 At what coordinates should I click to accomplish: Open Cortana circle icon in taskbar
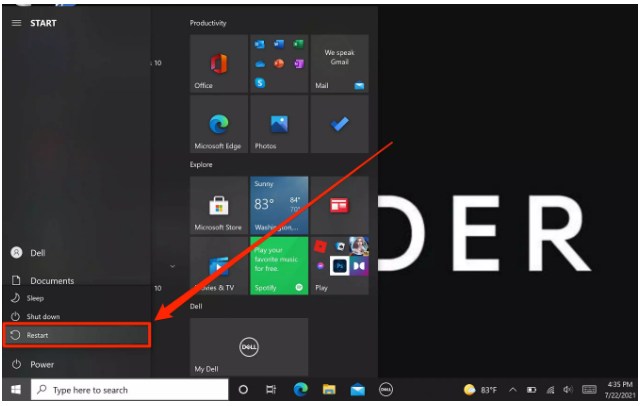[x=243, y=390]
